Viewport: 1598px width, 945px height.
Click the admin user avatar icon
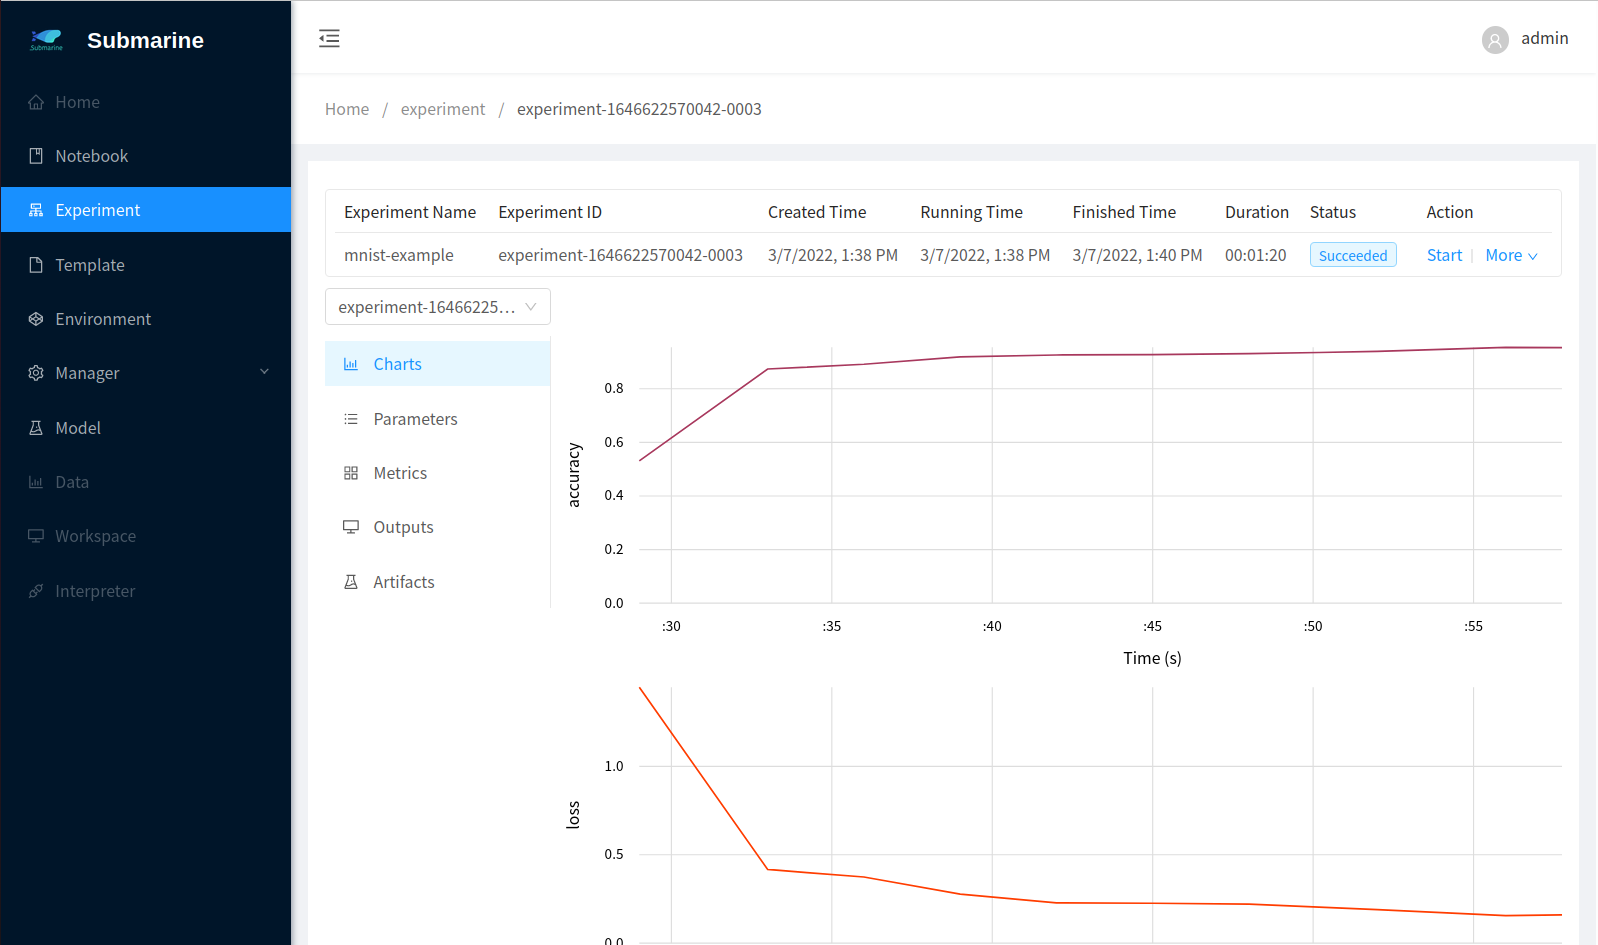(1495, 40)
